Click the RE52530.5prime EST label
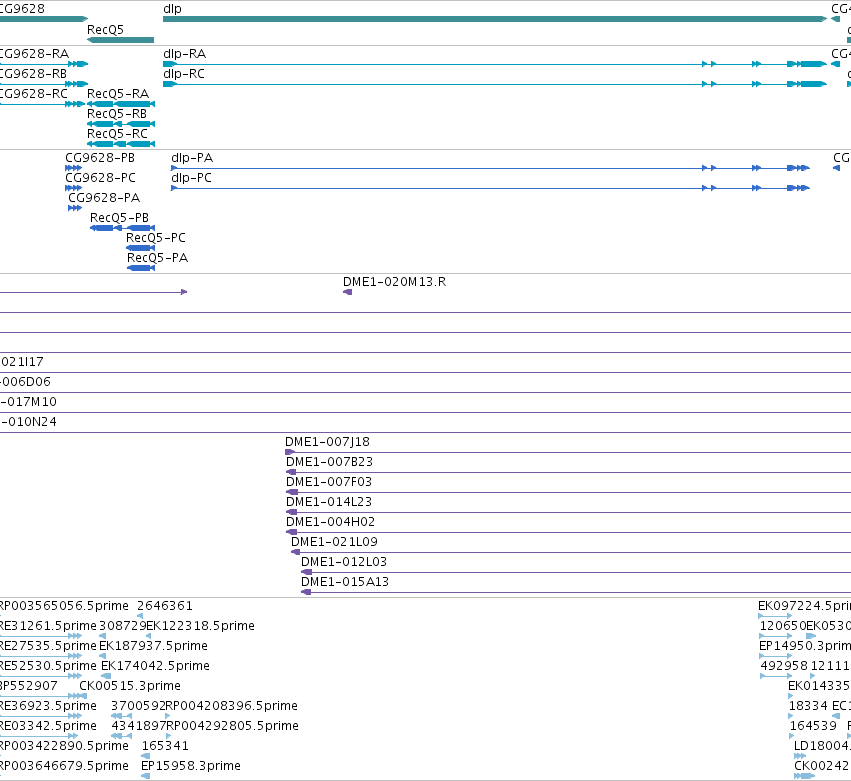 tap(48, 666)
